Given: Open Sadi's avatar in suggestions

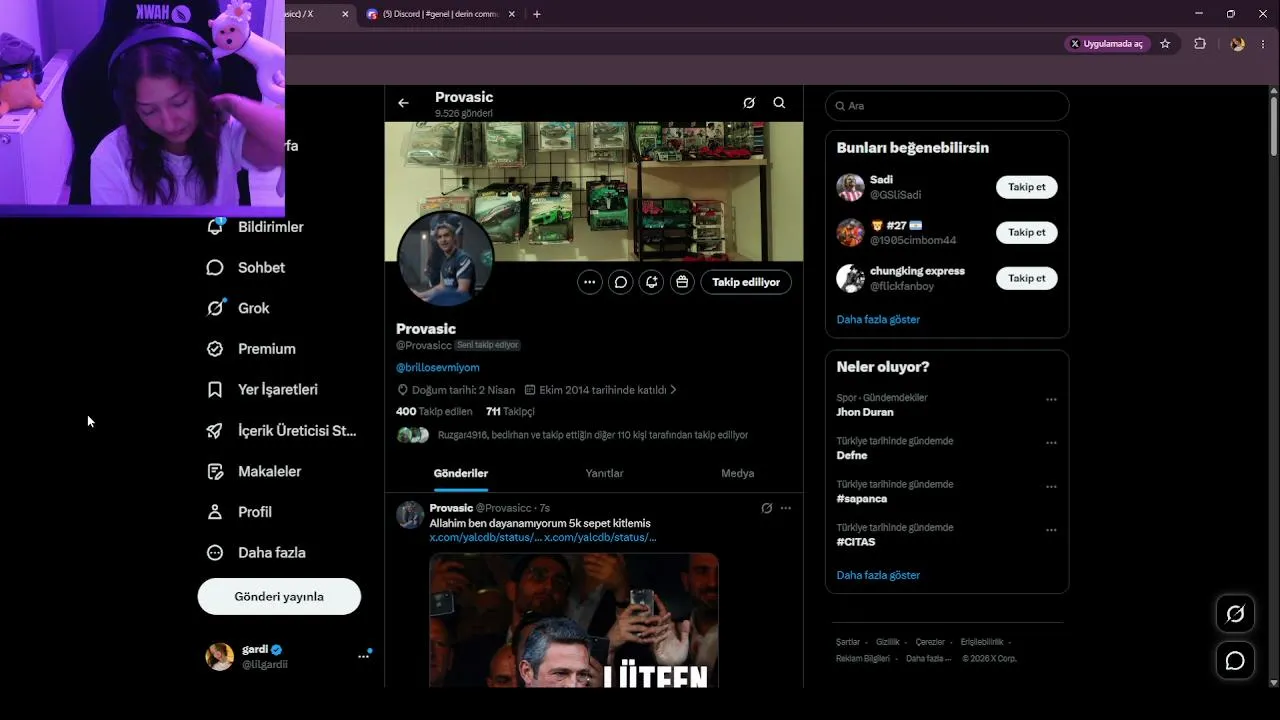Looking at the screenshot, I should point(850,187).
